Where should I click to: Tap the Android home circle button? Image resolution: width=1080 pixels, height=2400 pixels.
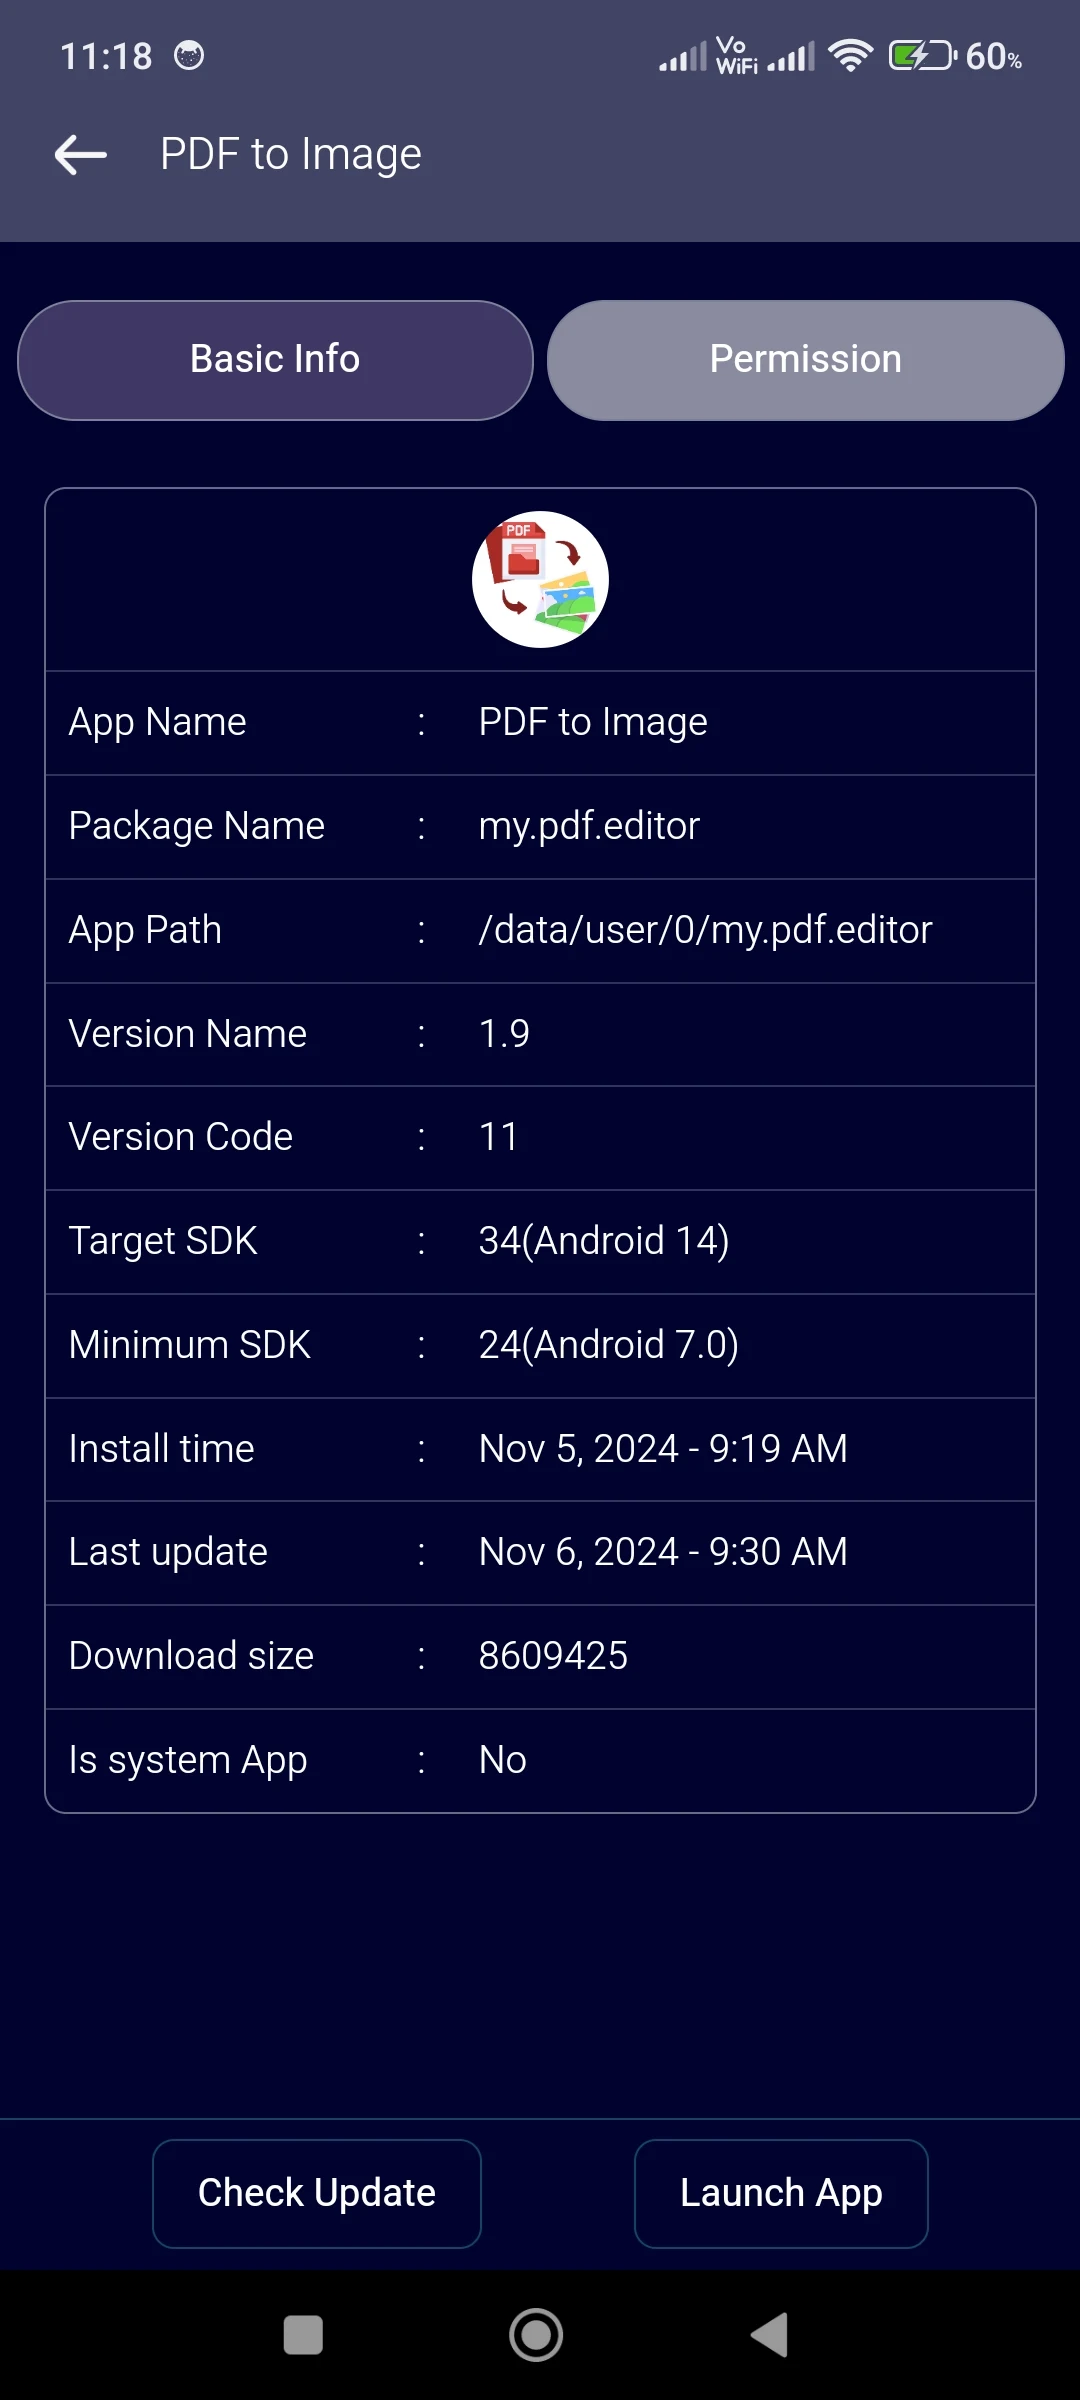coord(536,2335)
